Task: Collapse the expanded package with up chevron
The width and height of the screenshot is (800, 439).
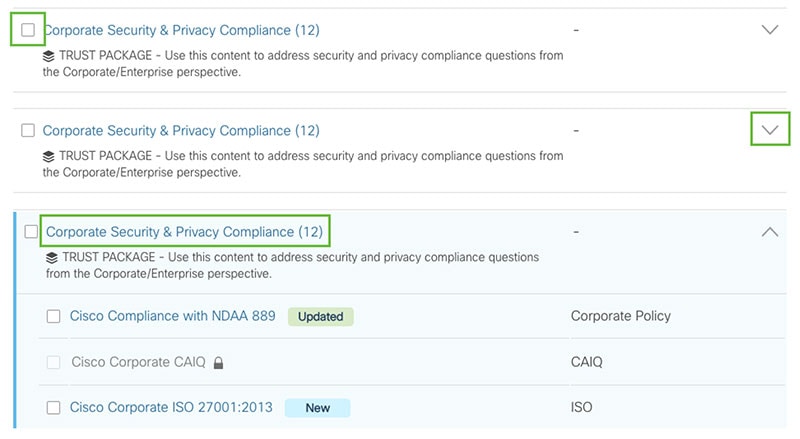Action: pyautogui.click(x=770, y=232)
